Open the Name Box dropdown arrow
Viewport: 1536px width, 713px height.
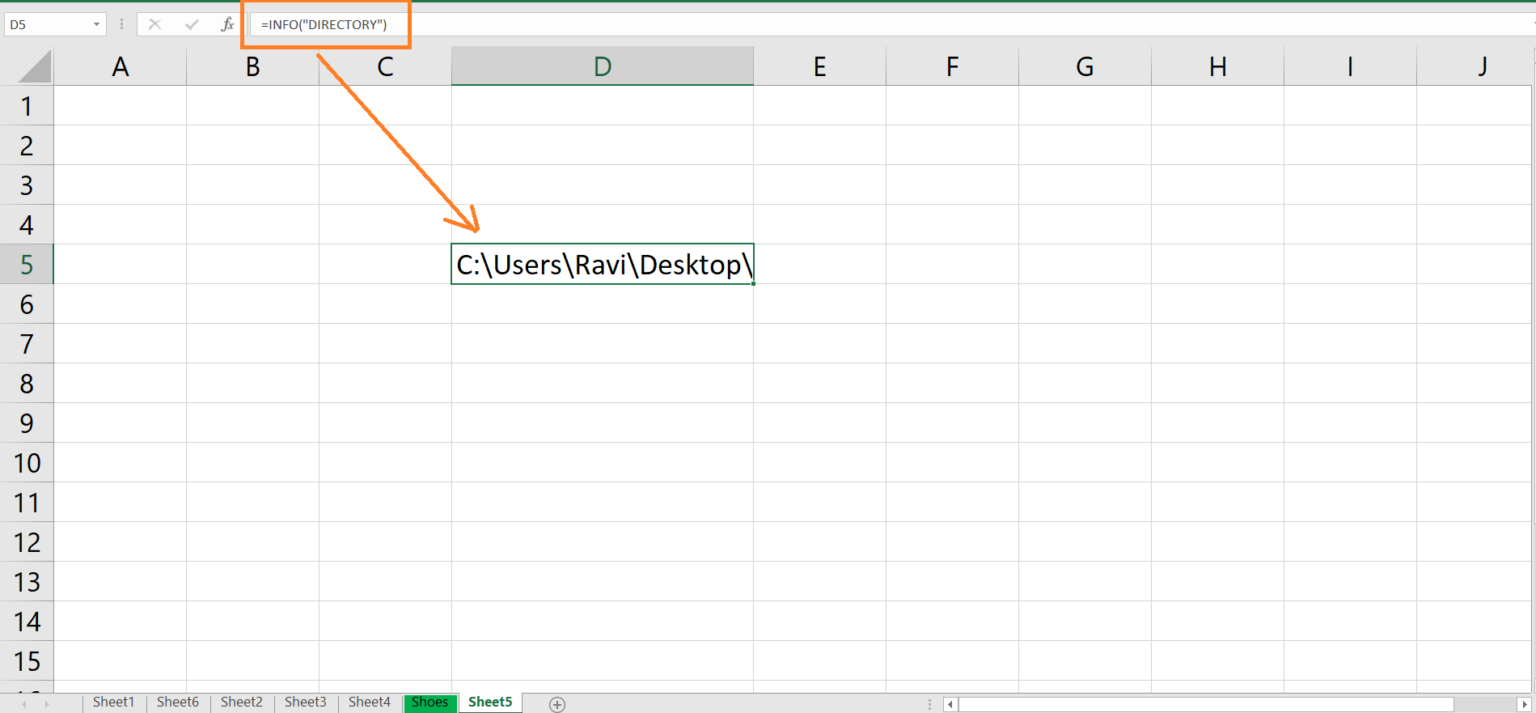[97, 23]
